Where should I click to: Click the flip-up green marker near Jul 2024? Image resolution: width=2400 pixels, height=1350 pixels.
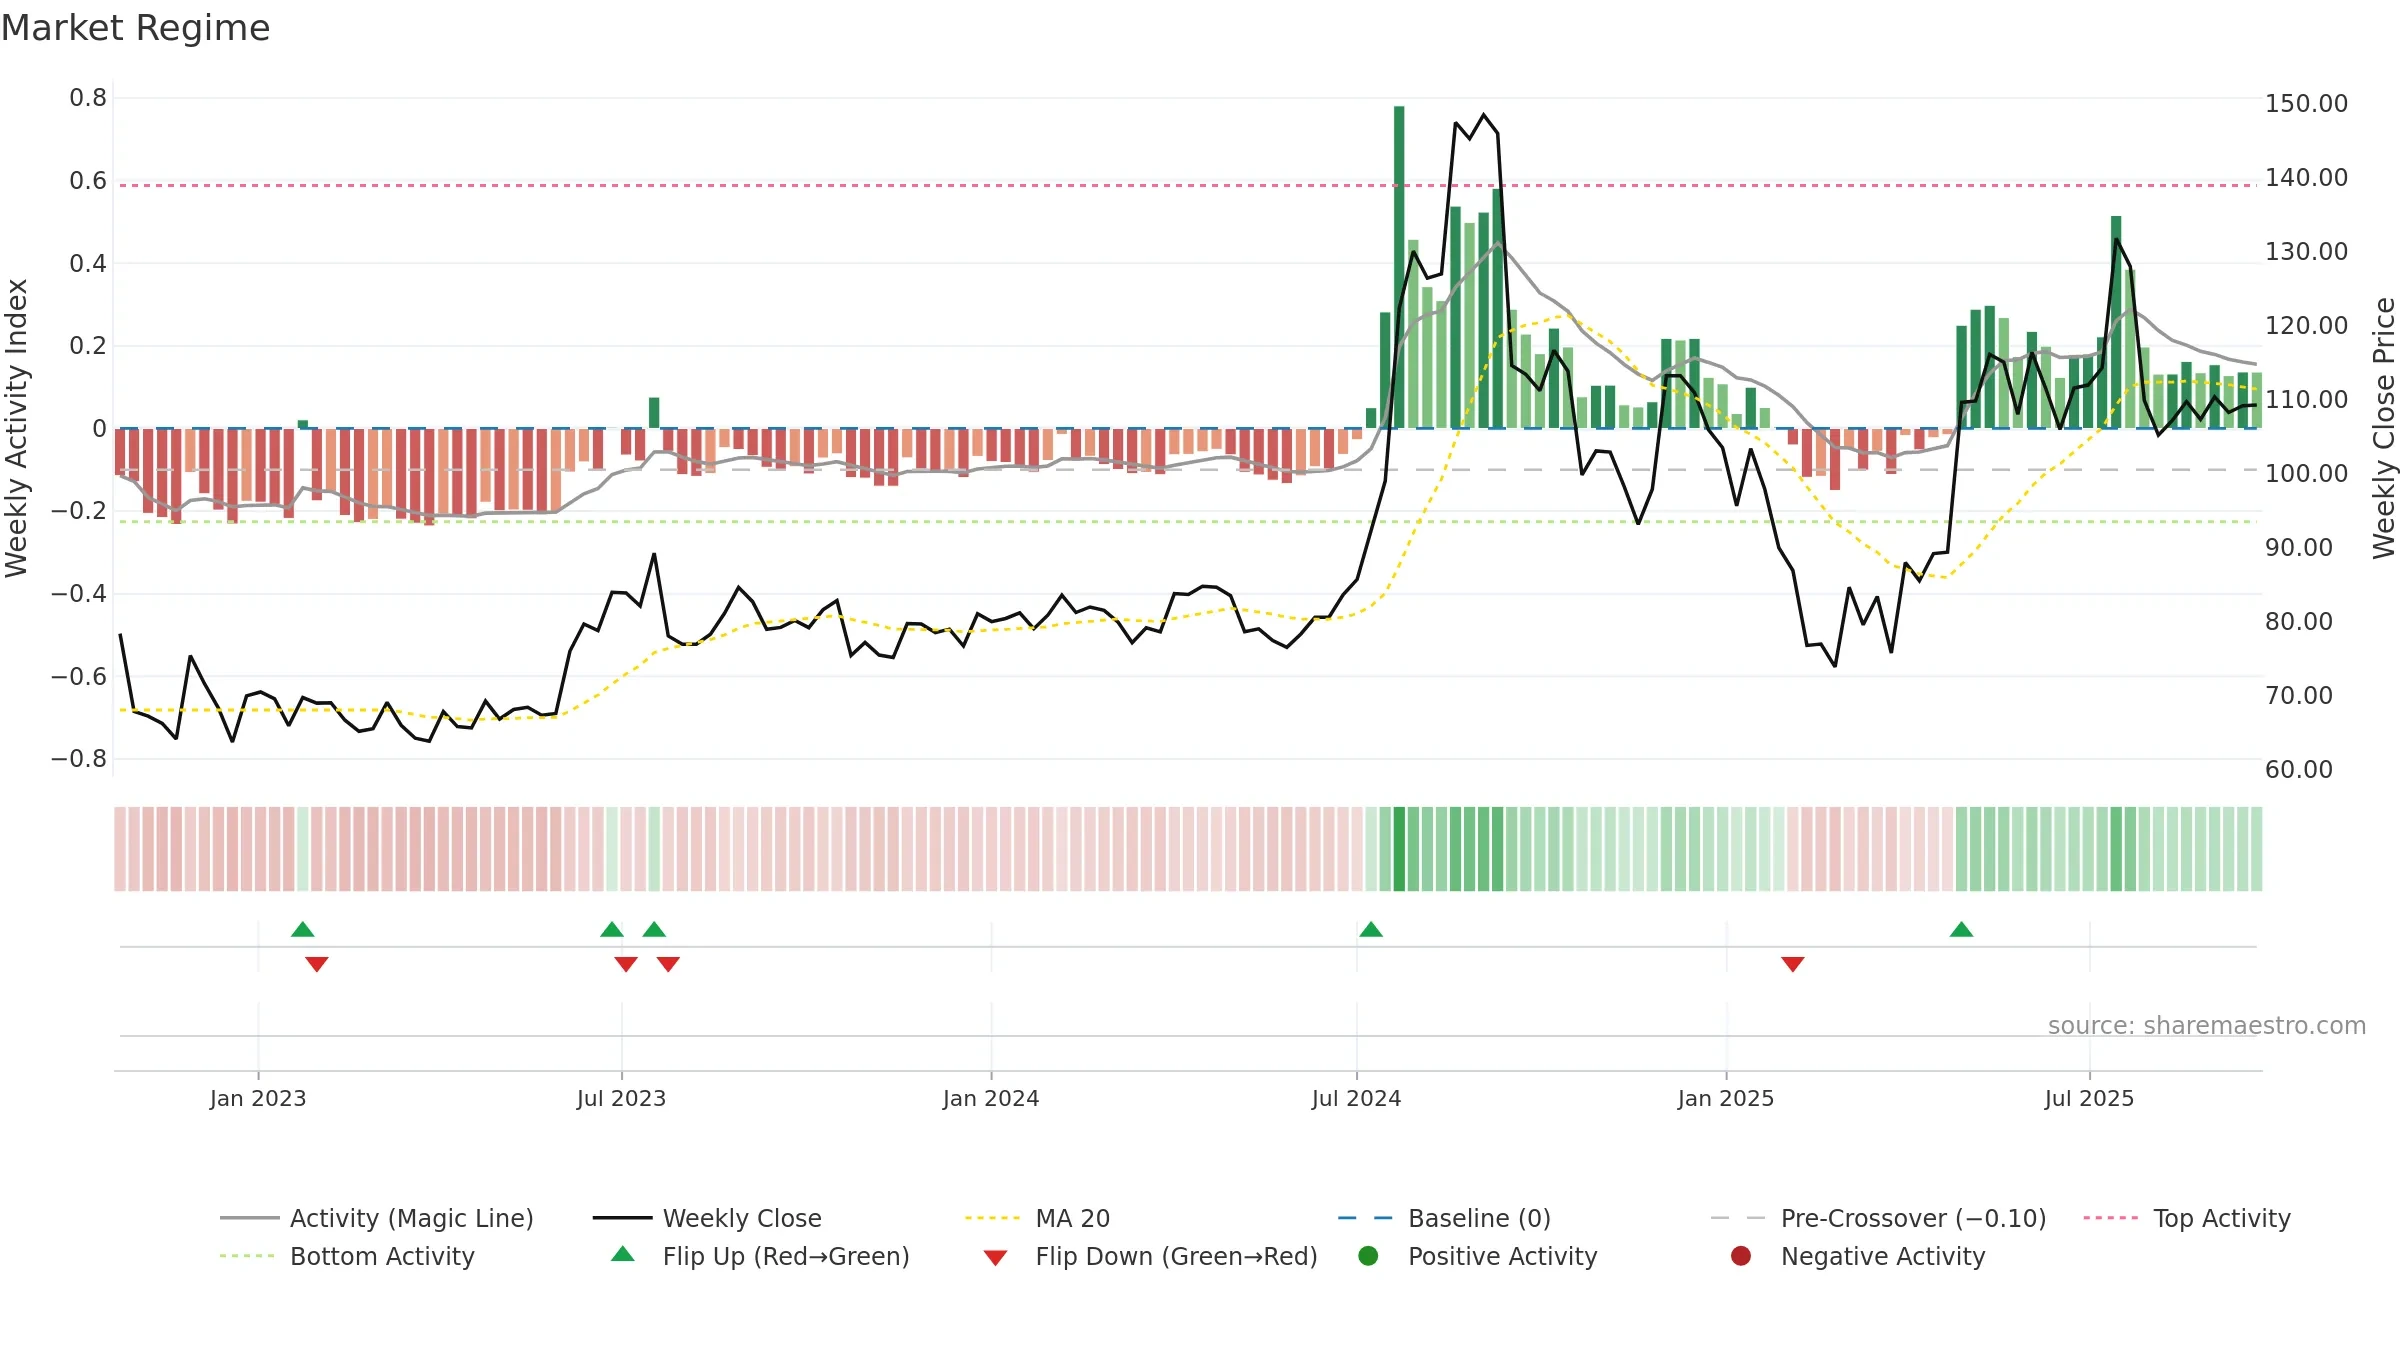pos(1371,929)
